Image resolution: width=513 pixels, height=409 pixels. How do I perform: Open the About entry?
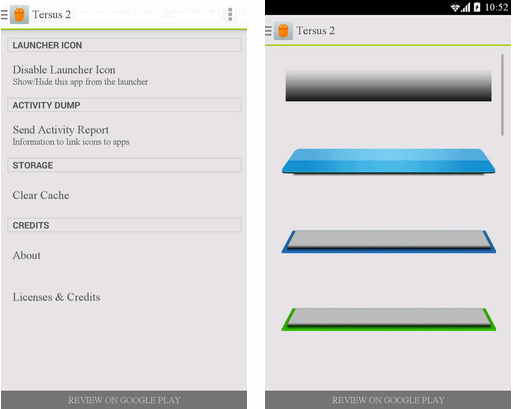click(124, 255)
